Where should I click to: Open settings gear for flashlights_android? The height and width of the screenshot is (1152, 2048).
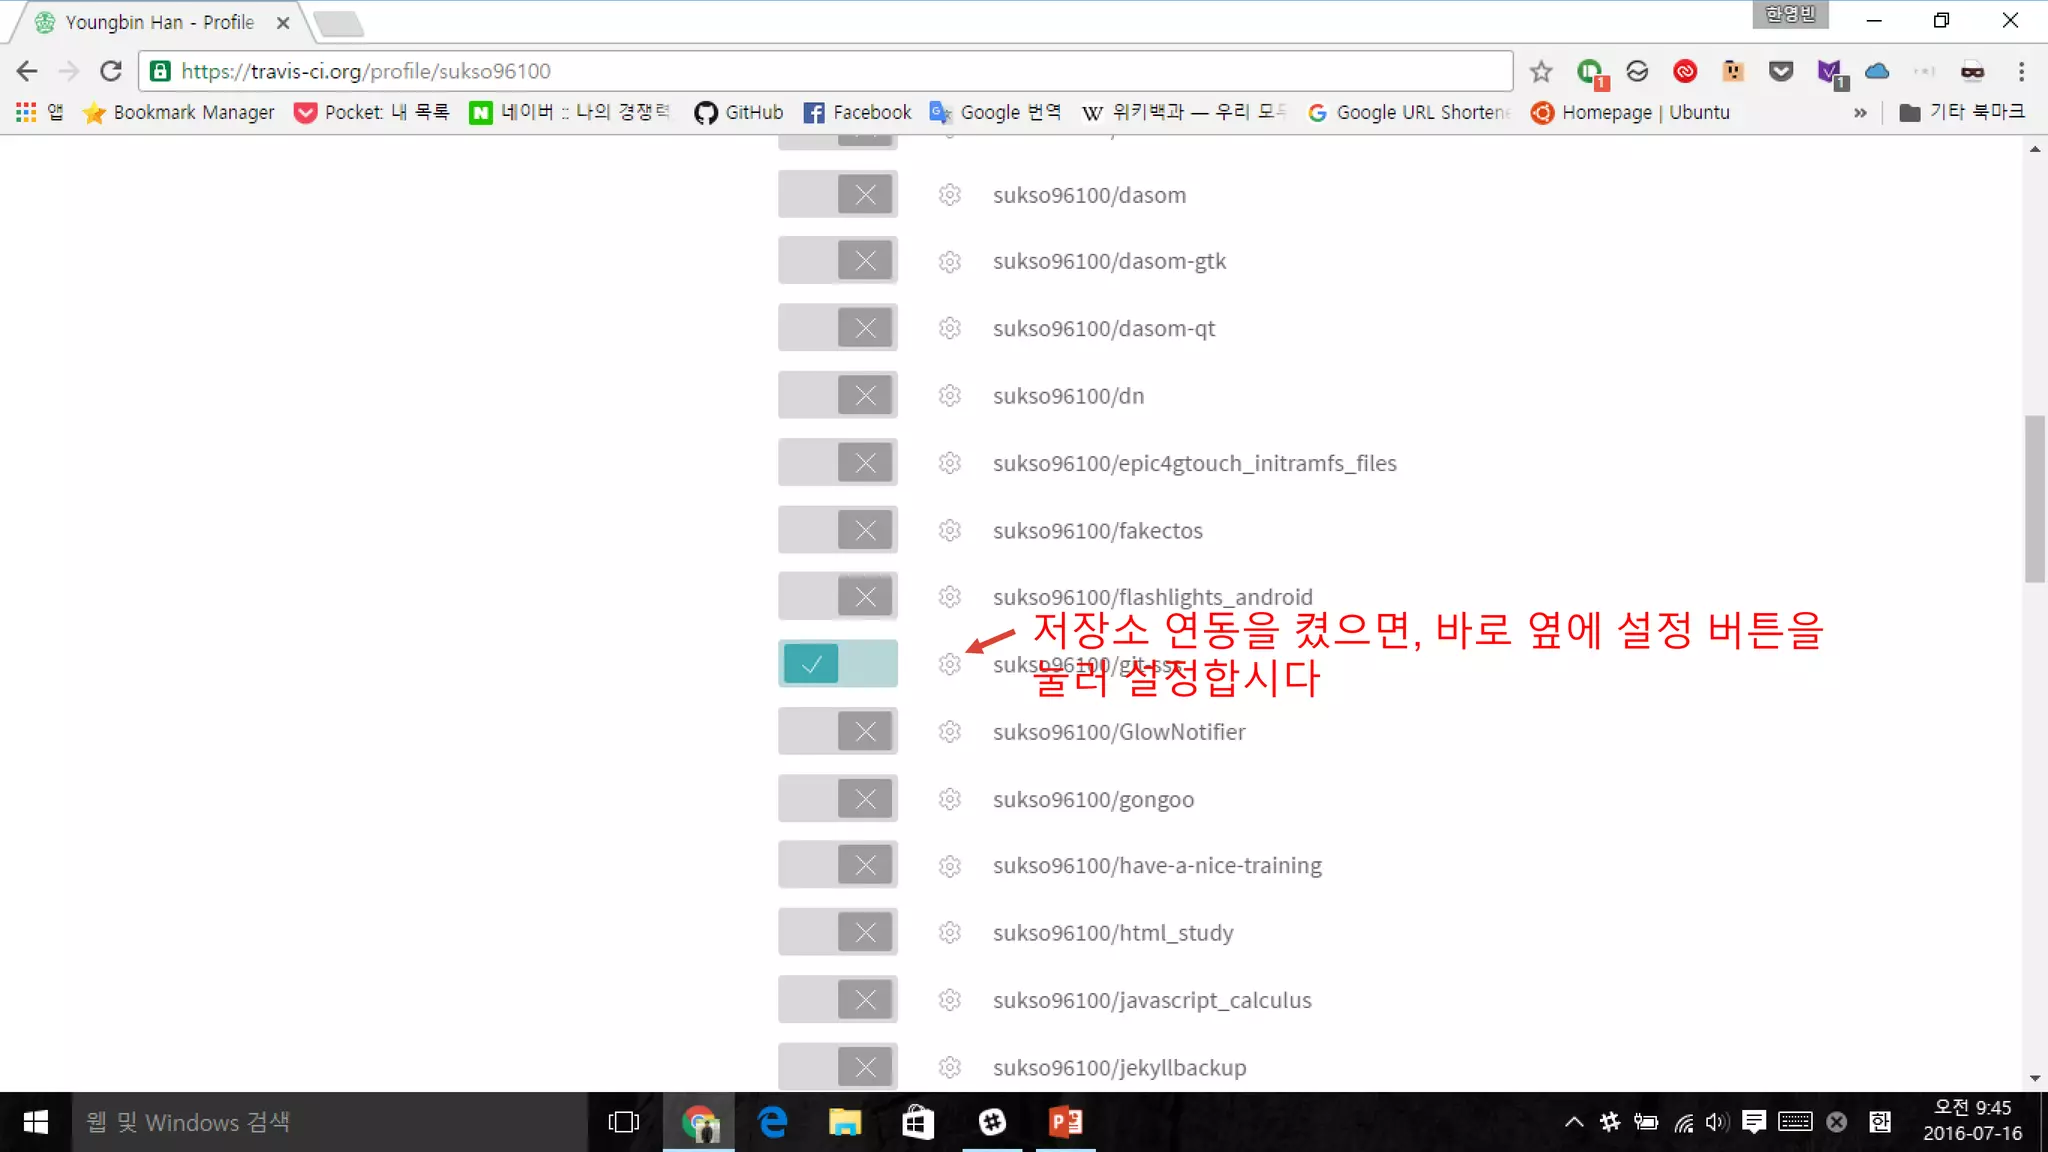click(x=949, y=597)
